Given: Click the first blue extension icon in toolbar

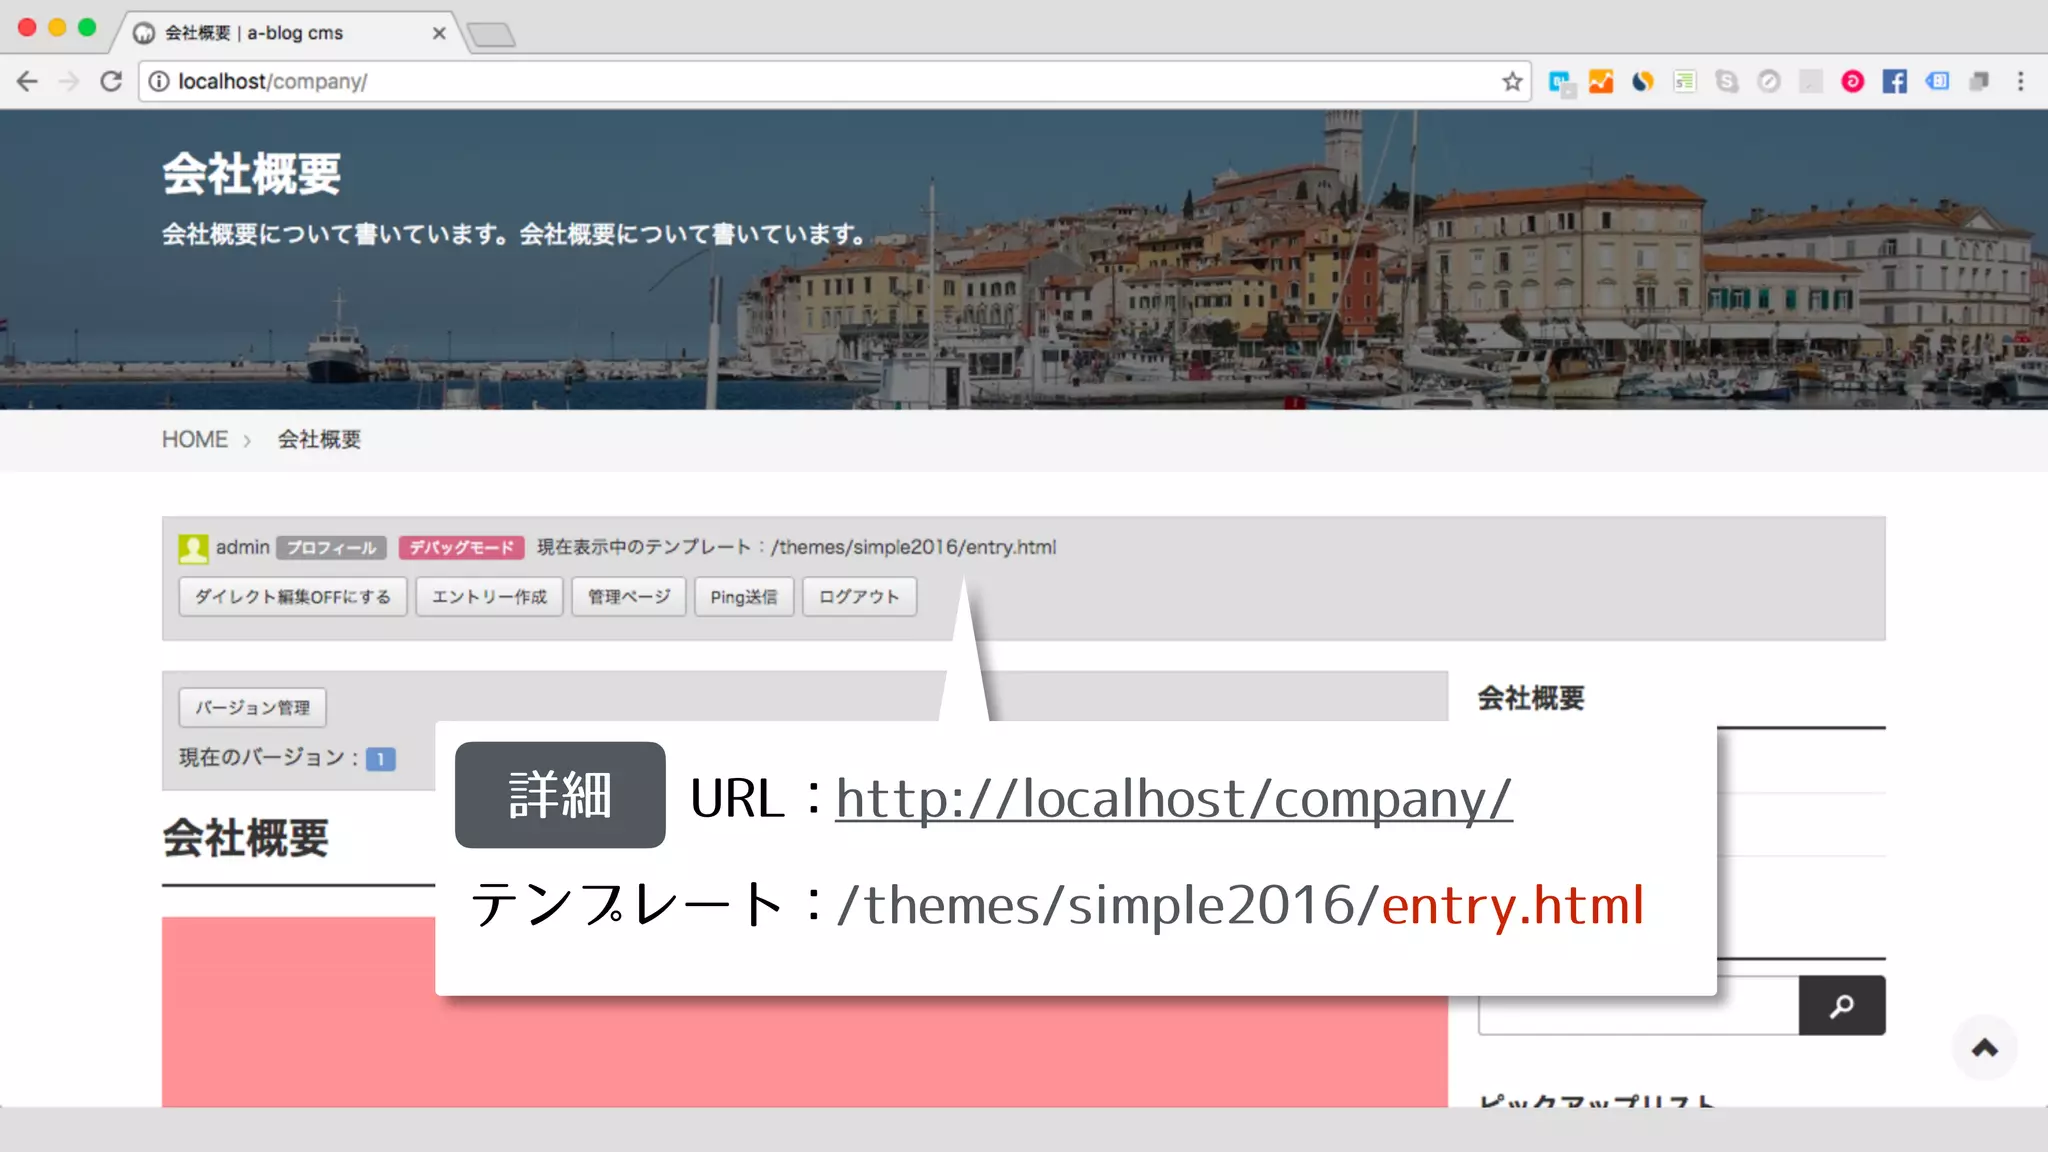Looking at the screenshot, I should click(1560, 82).
